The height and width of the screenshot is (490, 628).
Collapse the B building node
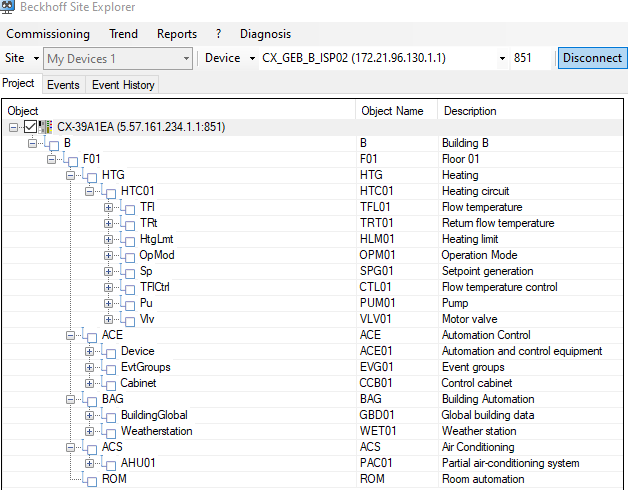[32, 143]
